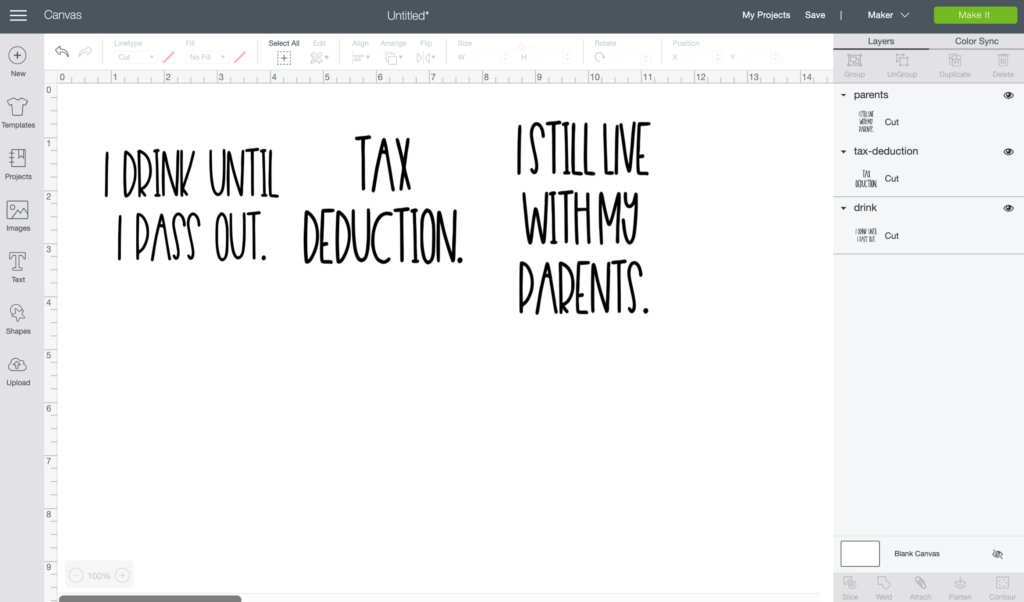Click the Width size field

[x=490, y=57]
